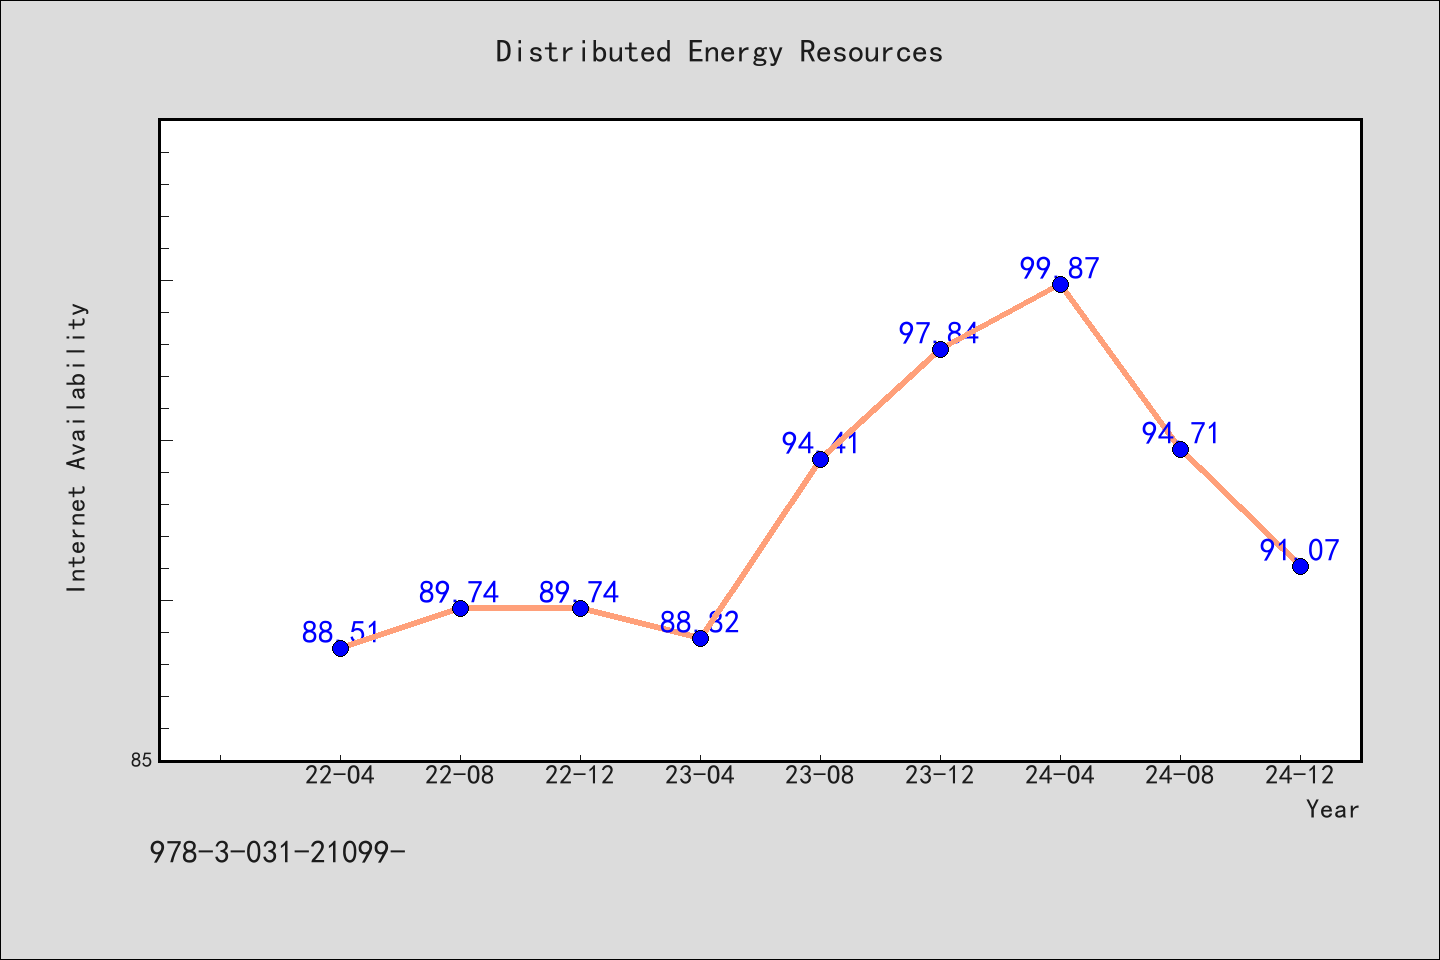Click the value label 88.51
This screenshot has height=960, width=1440.
[340, 632]
